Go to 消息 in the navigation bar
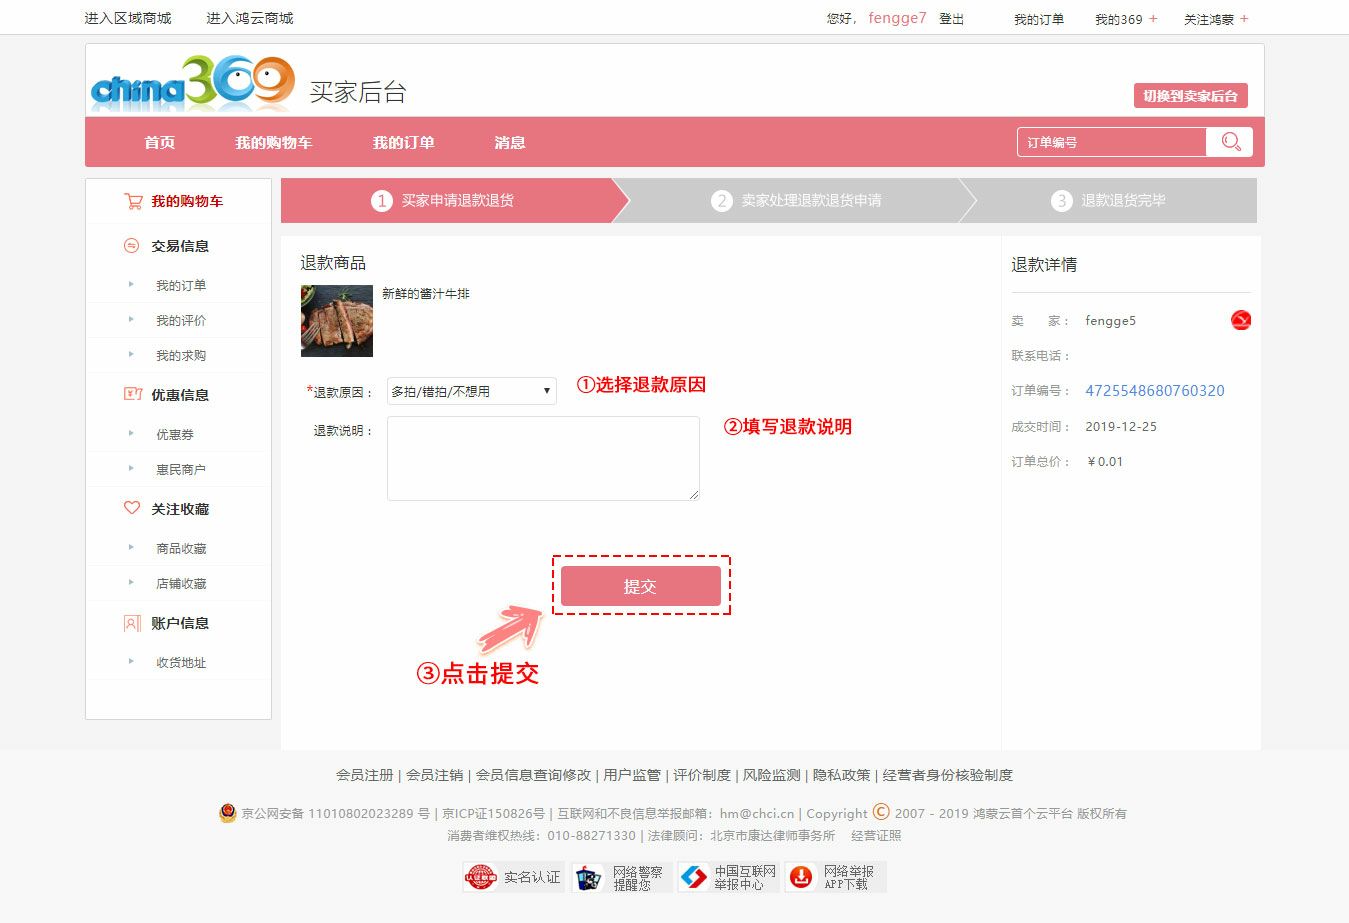The width and height of the screenshot is (1349, 923). (x=509, y=143)
